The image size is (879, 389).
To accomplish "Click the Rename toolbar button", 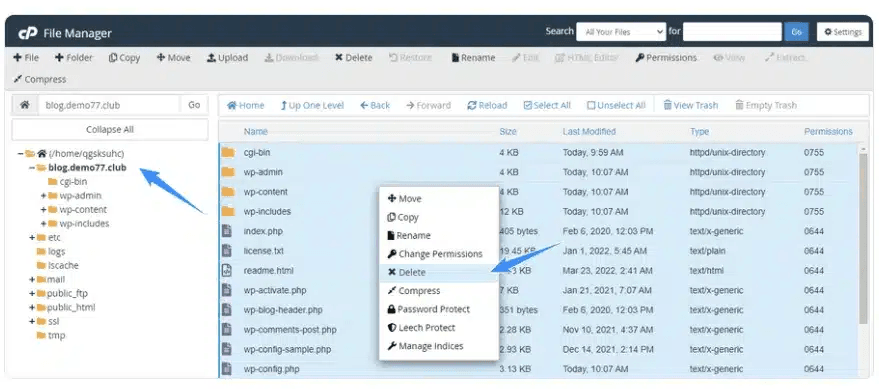I will 473,58.
